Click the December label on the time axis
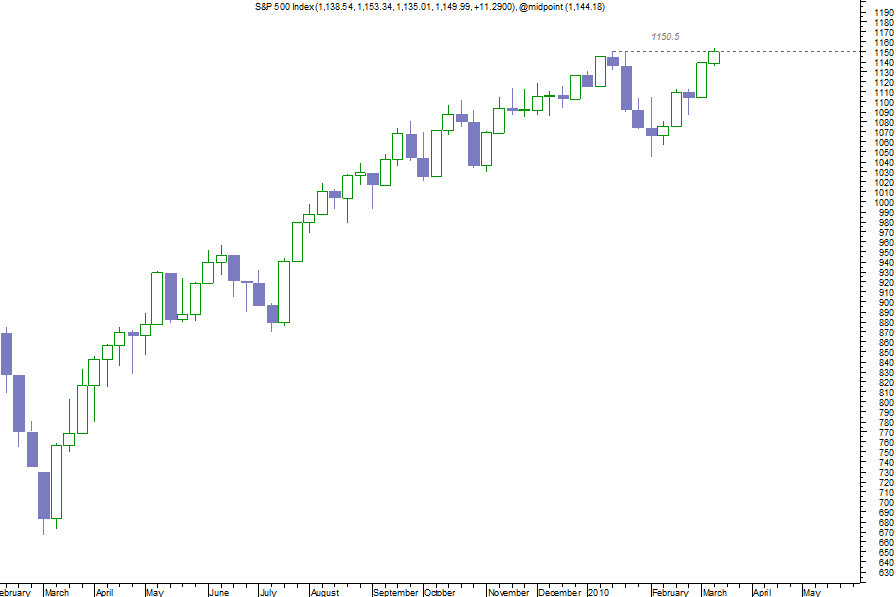Viewport: 896px width, 597px height. (x=559, y=592)
